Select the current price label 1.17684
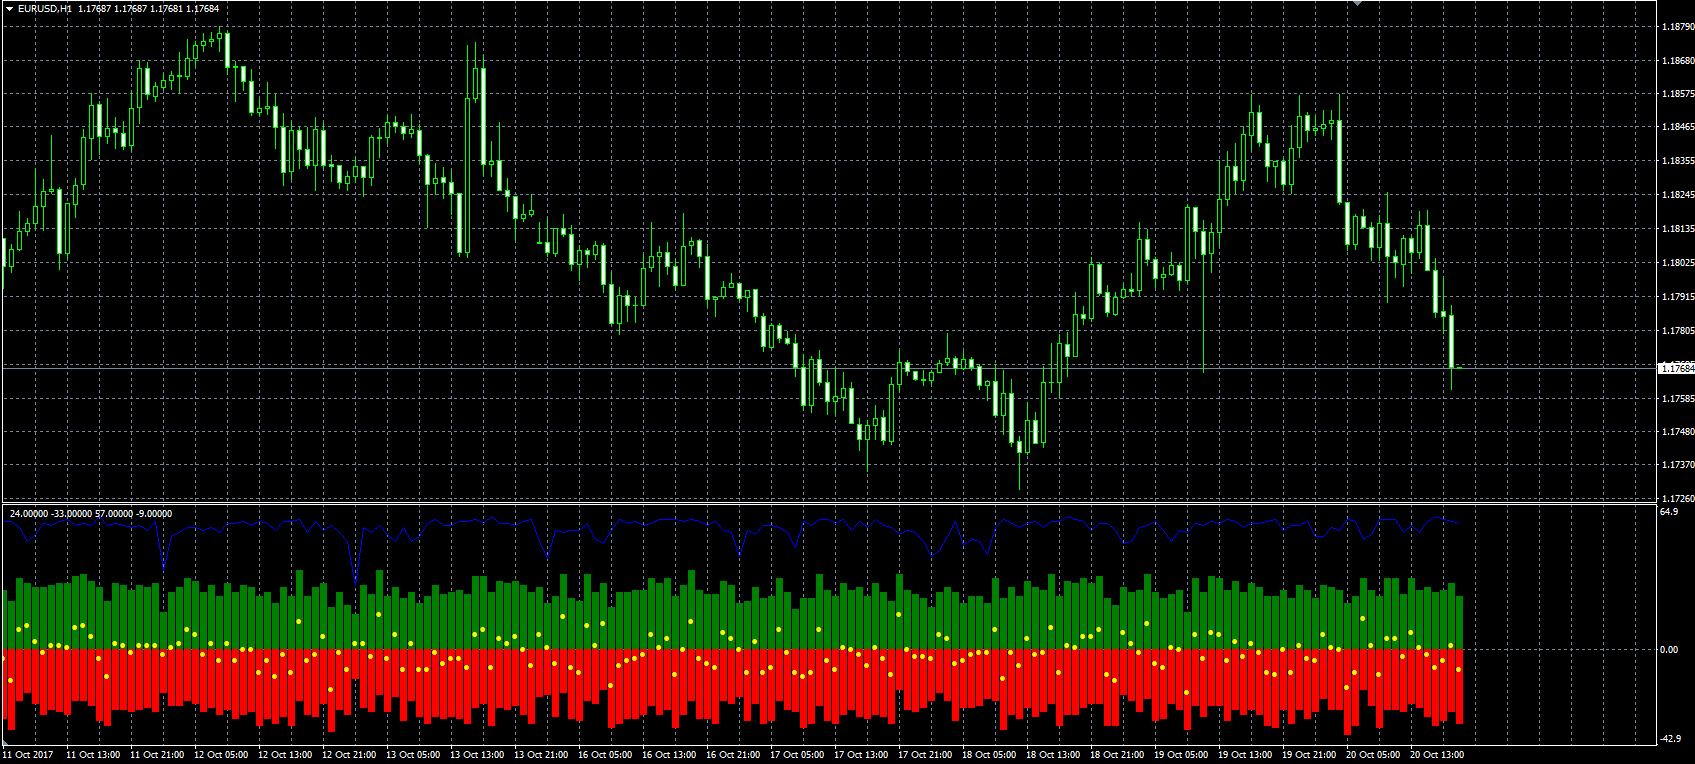The width and height of the screenshot is (1695, 764). point(1677,368)
